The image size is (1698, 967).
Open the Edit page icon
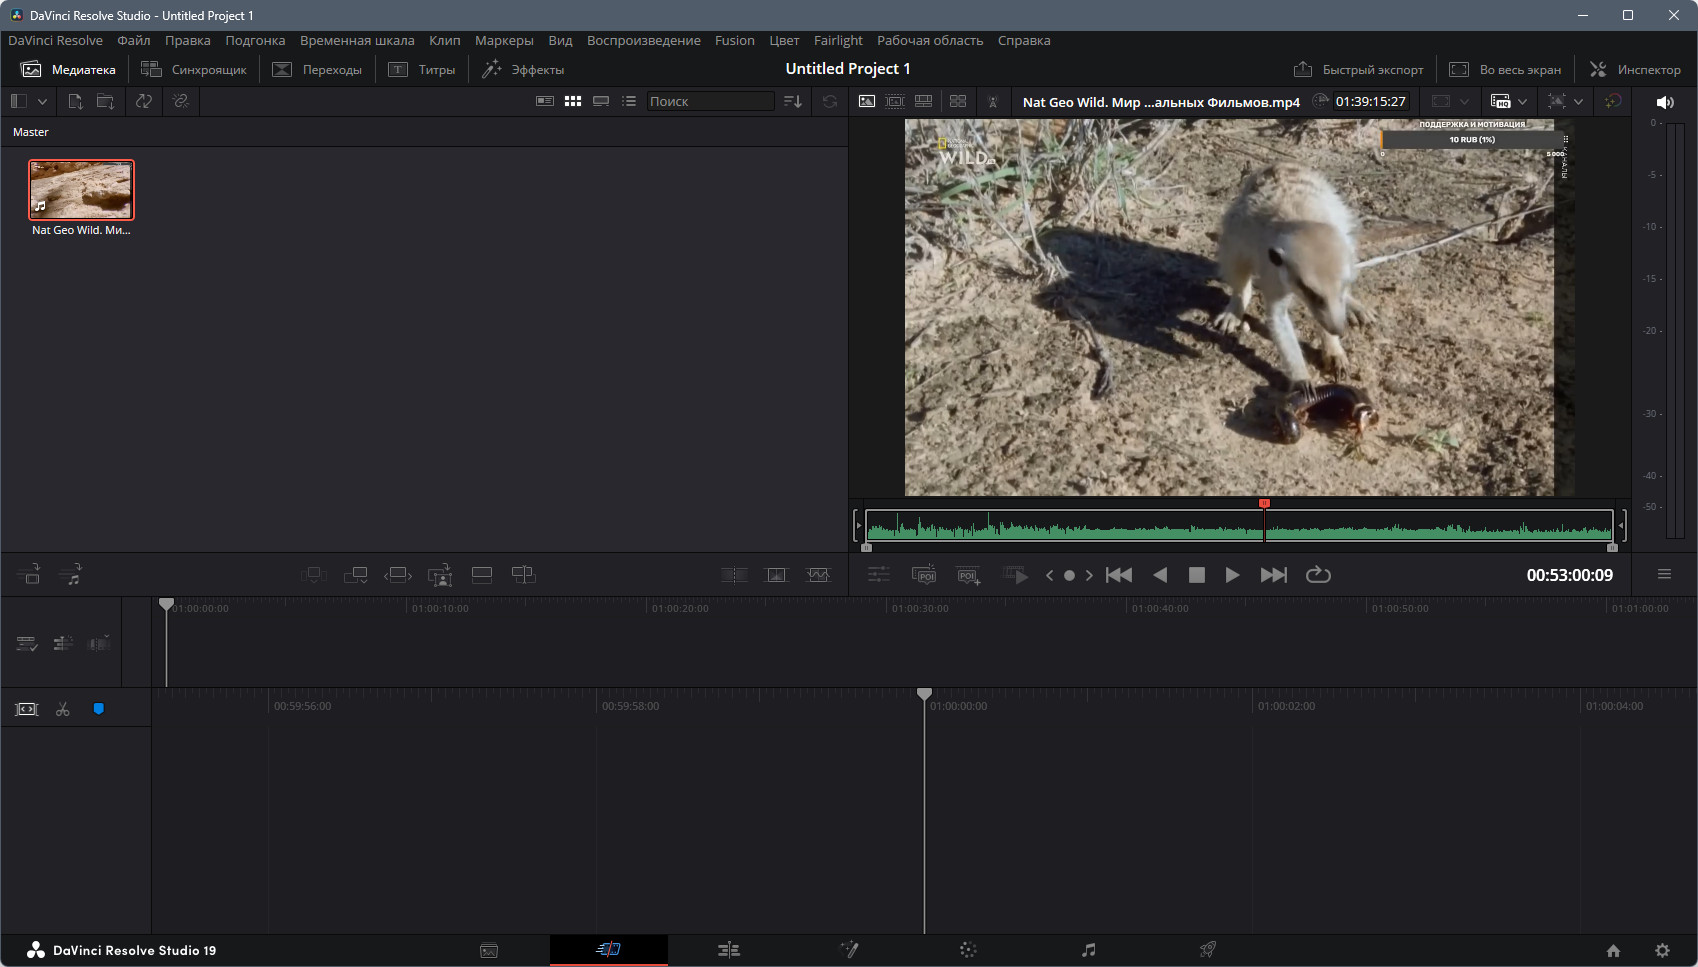tap(729, 950)
